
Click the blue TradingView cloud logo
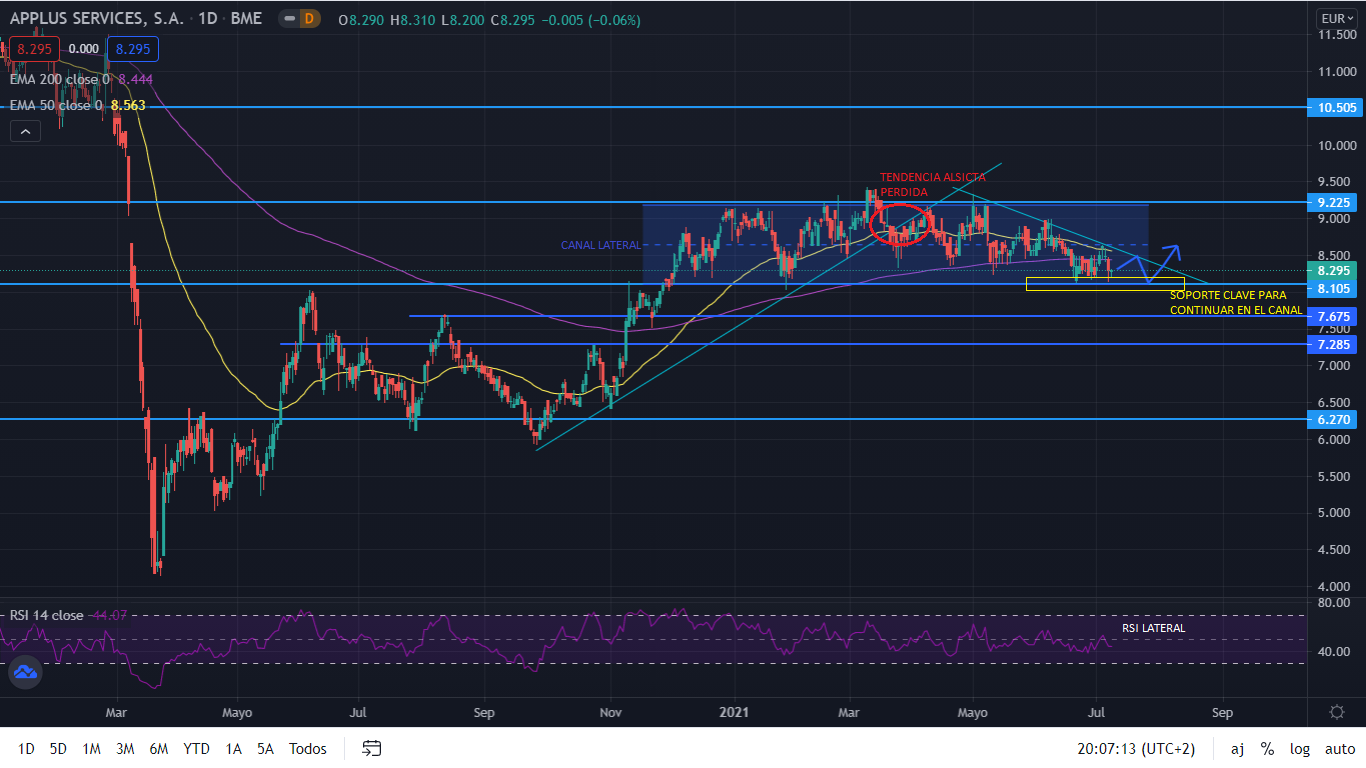[25, 673]
